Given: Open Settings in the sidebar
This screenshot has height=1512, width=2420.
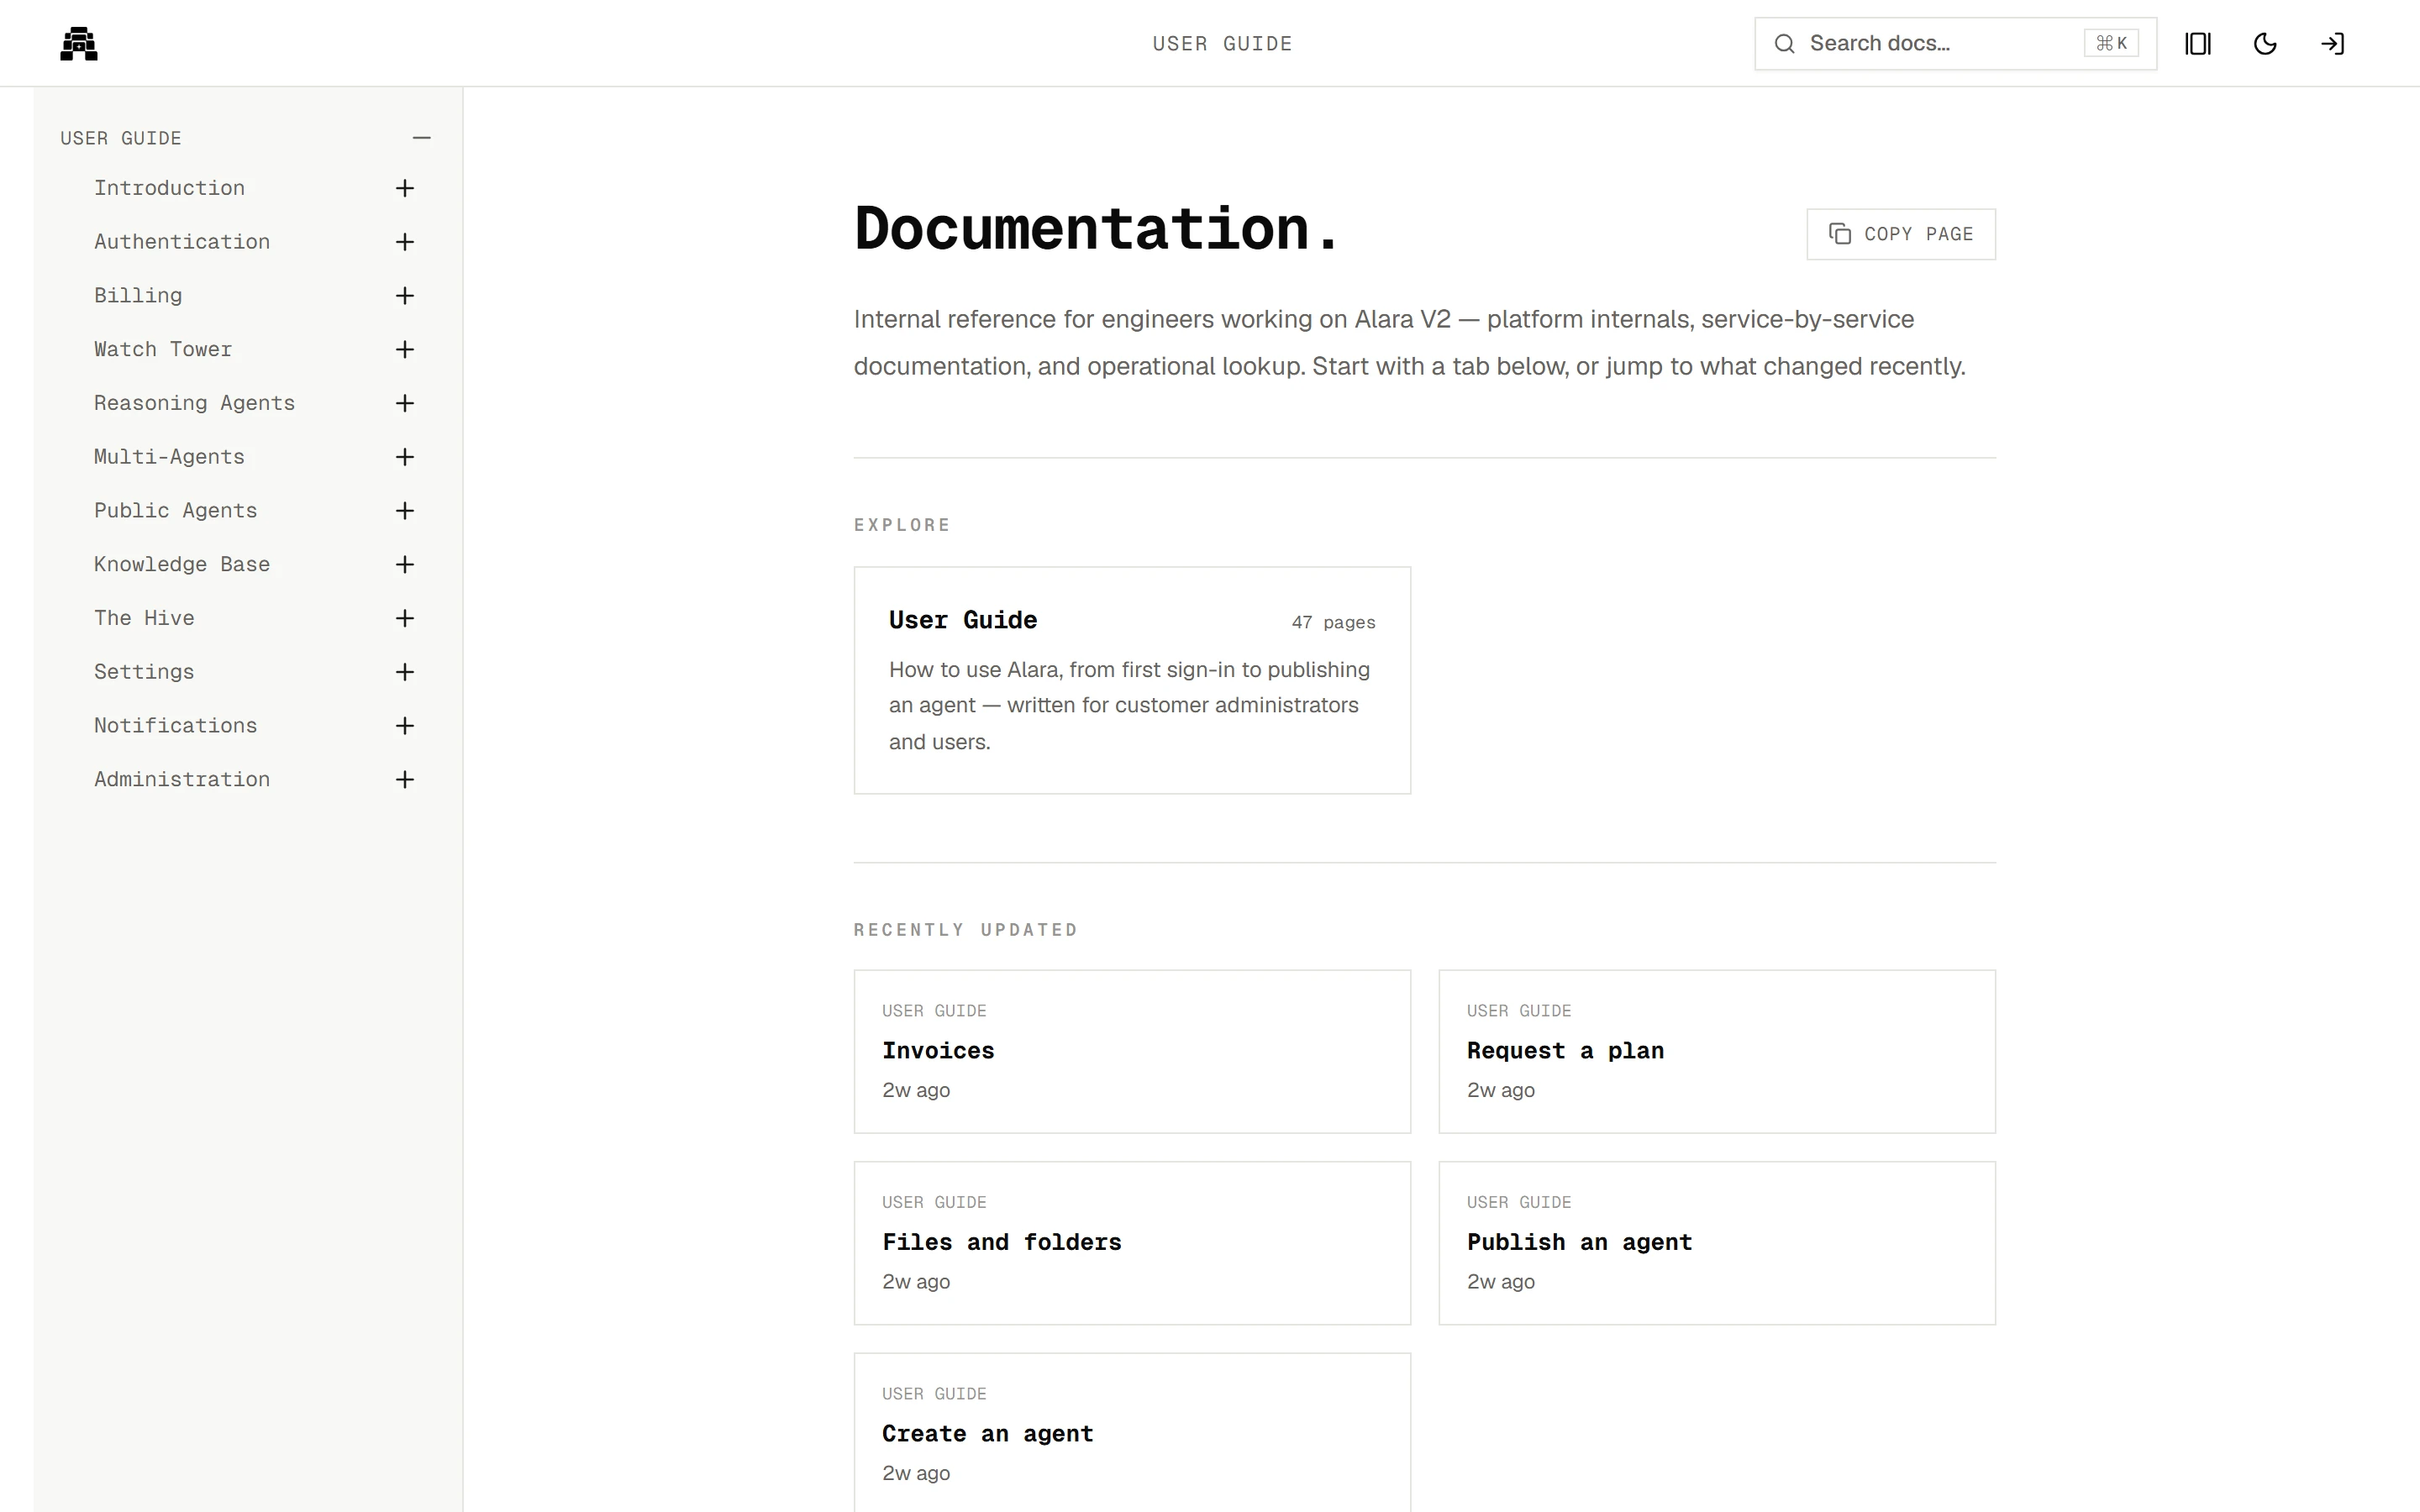Looking at the screenshot, I should click(x=144, y=672).
